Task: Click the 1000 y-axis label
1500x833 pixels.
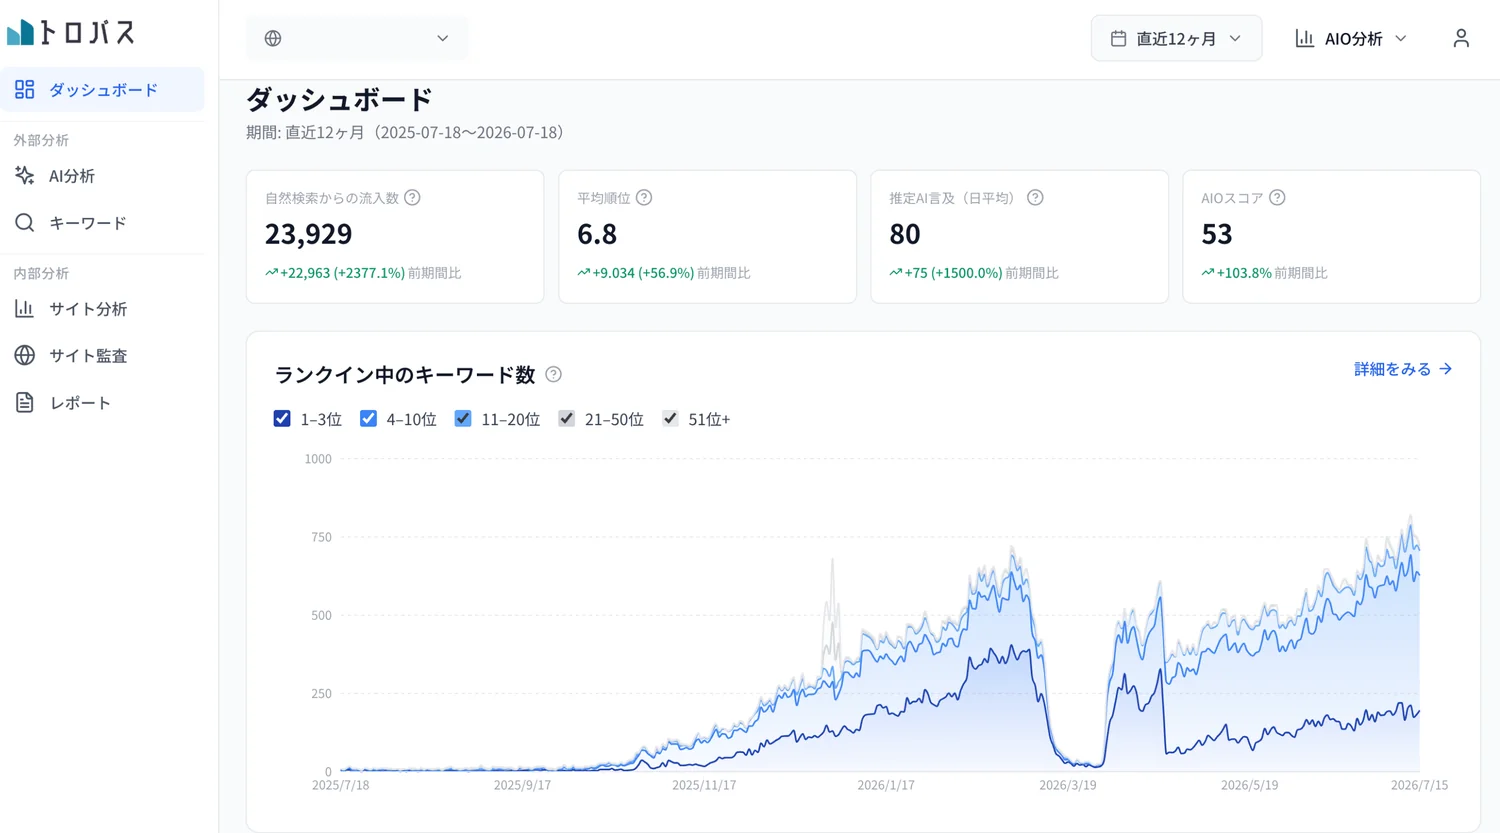Action: coord(318,459)
